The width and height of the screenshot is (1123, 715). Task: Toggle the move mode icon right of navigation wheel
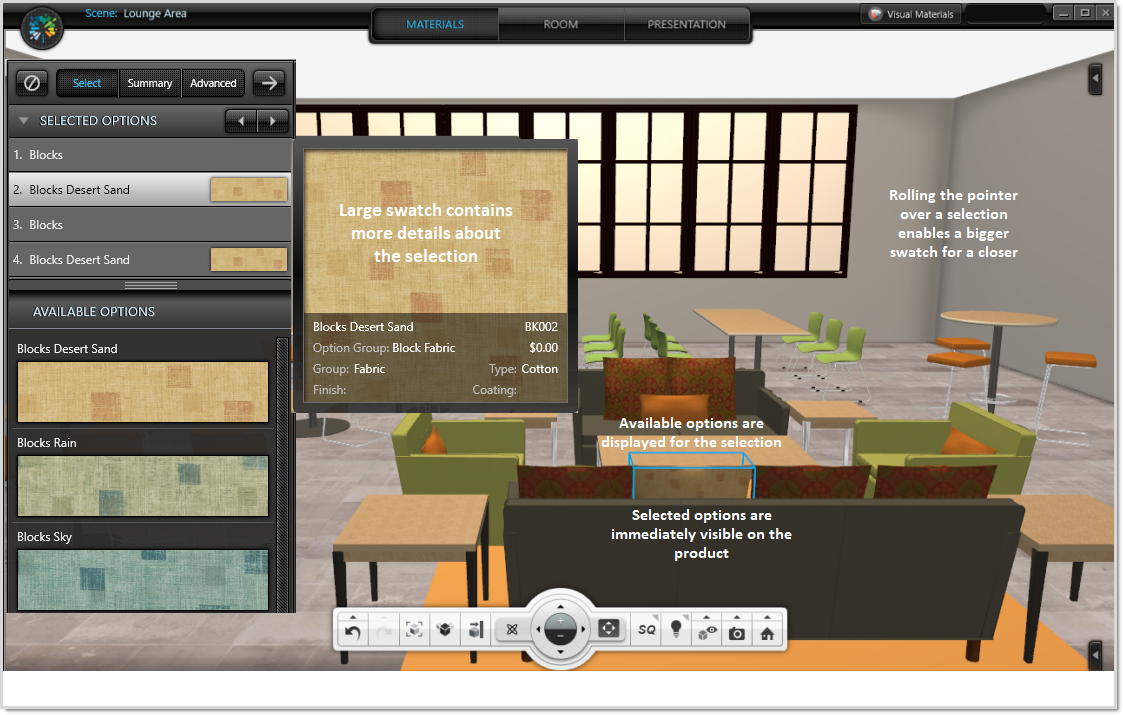(x=610, y=629)
